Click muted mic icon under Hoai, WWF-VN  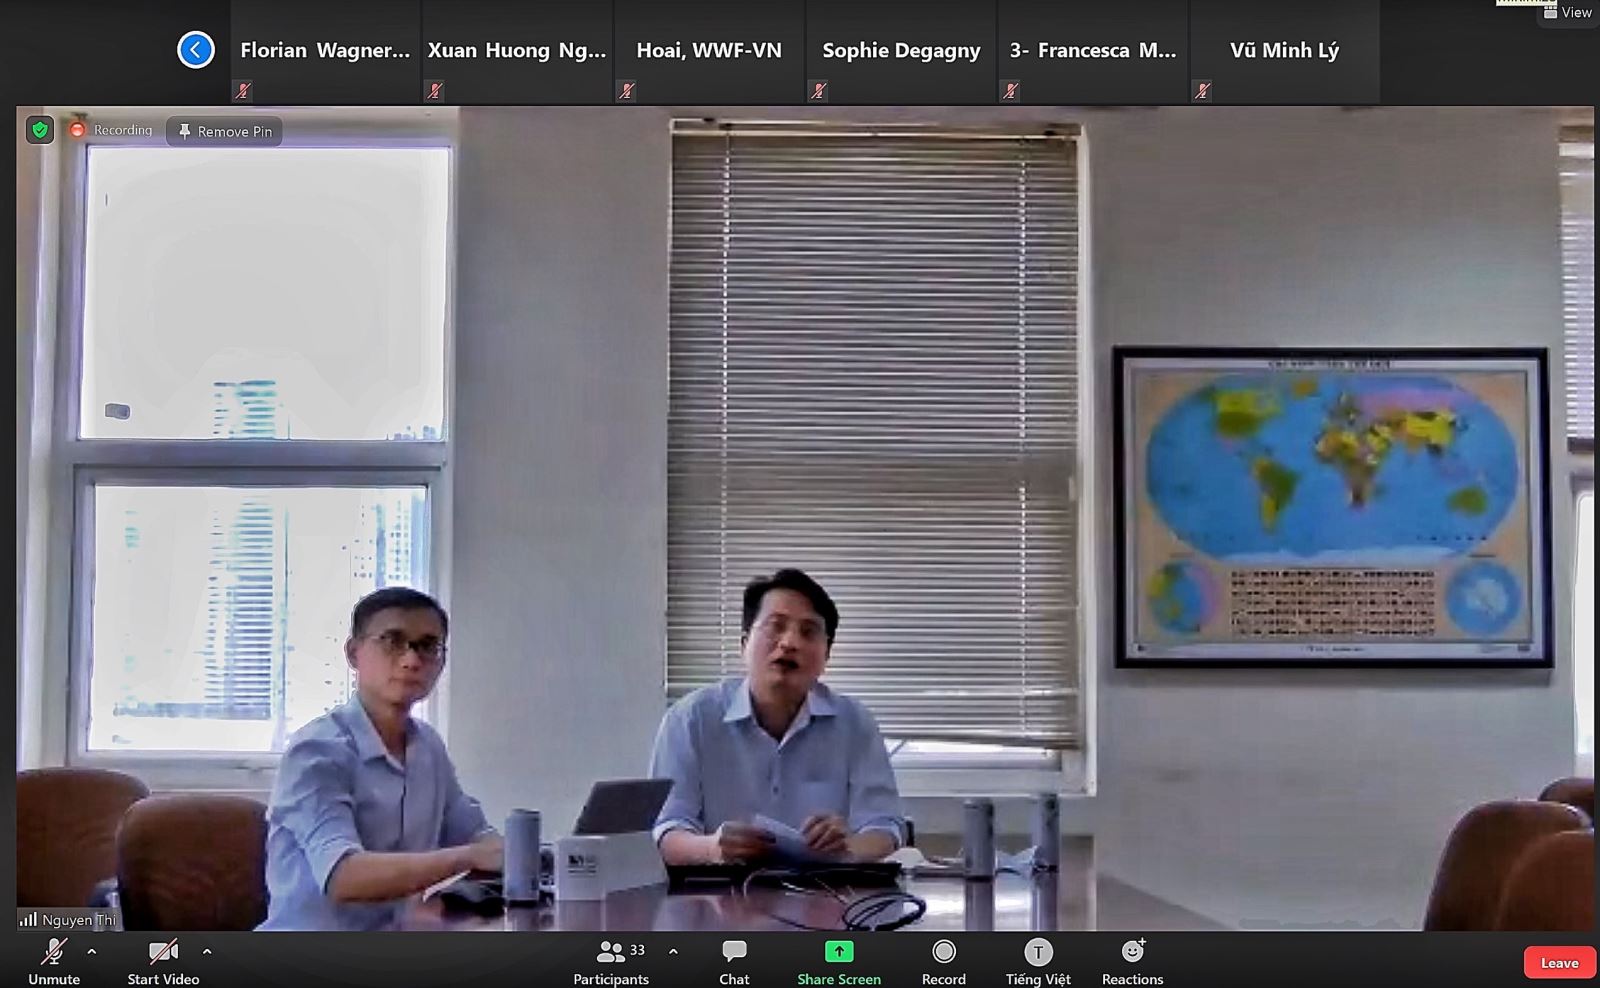pos(627,91)
